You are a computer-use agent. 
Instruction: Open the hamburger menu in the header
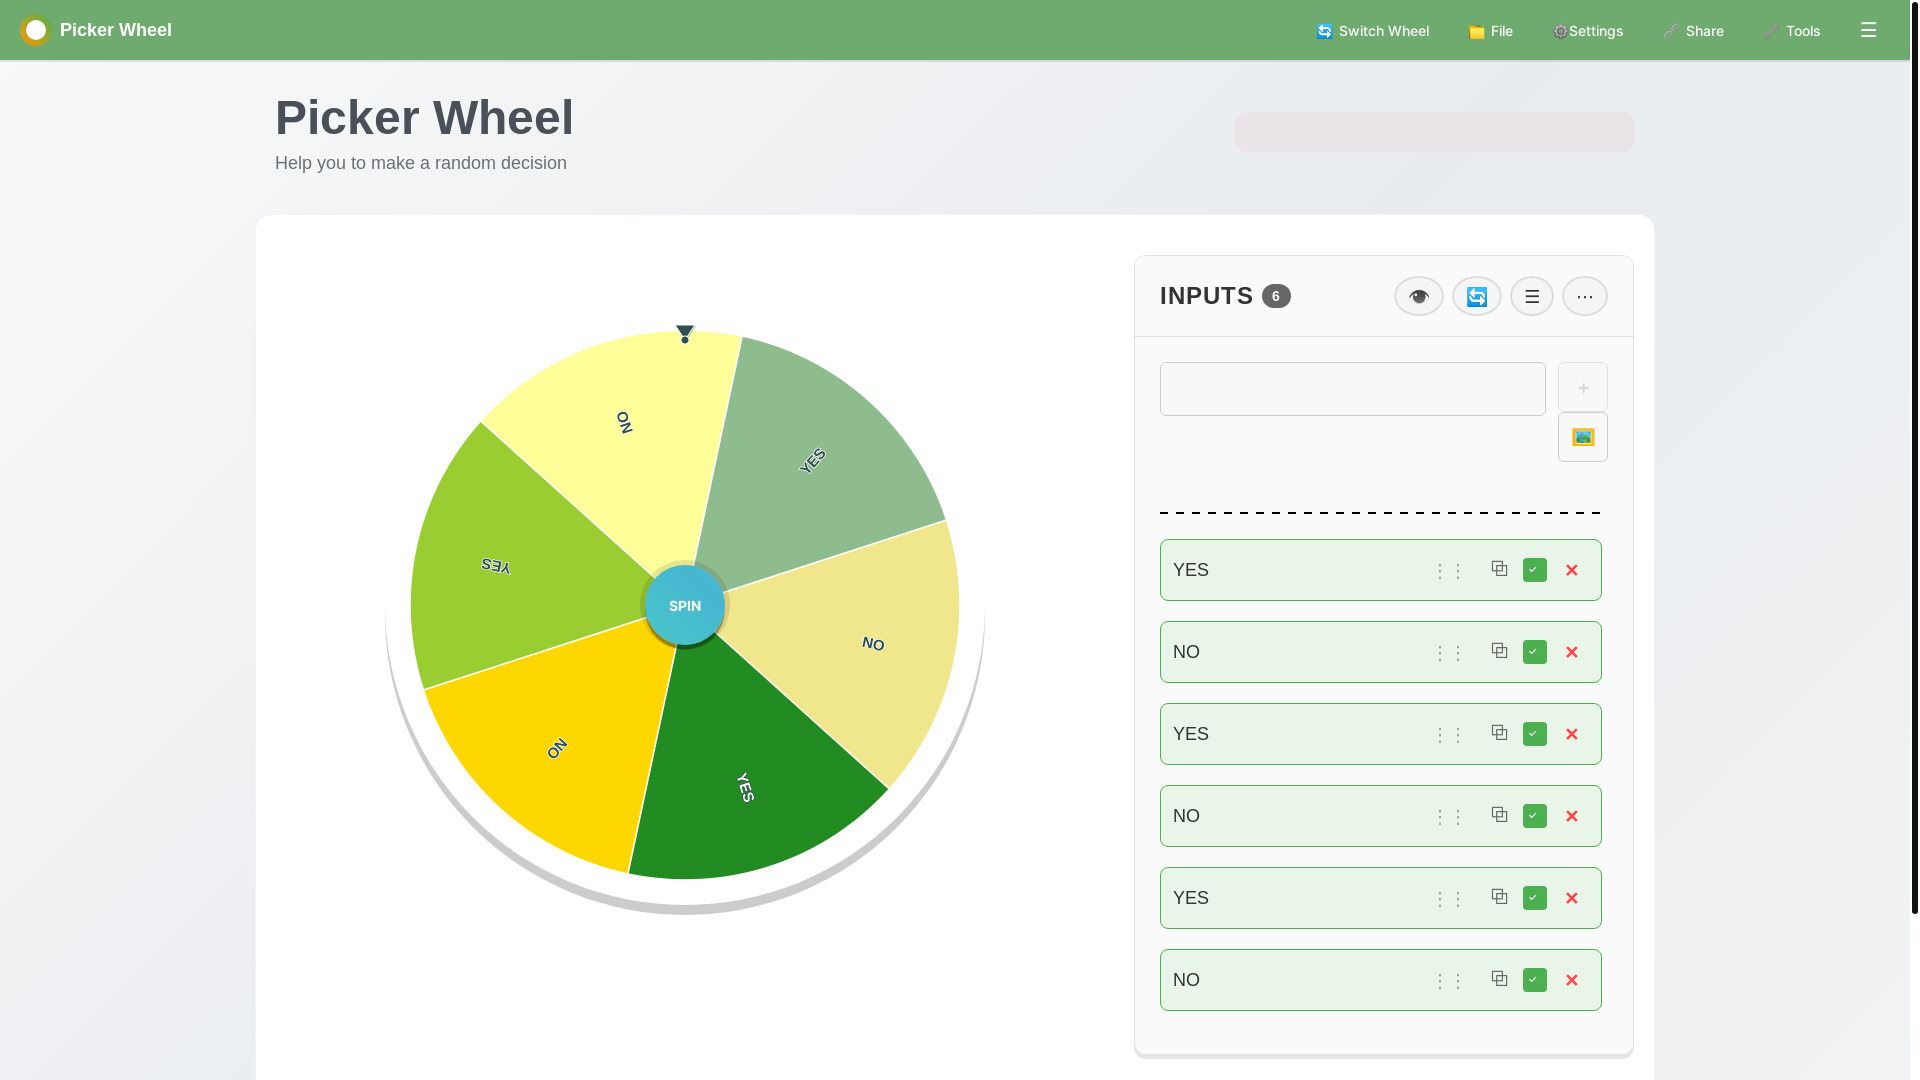[x=1868, y=30]
